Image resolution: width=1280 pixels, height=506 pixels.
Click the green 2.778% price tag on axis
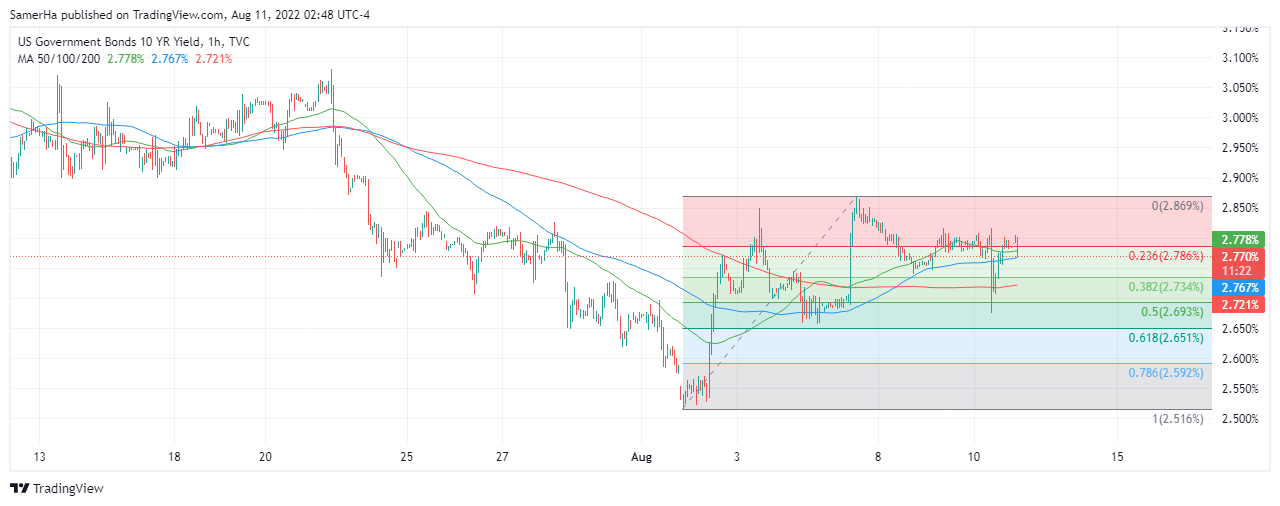coord(1238,240)
